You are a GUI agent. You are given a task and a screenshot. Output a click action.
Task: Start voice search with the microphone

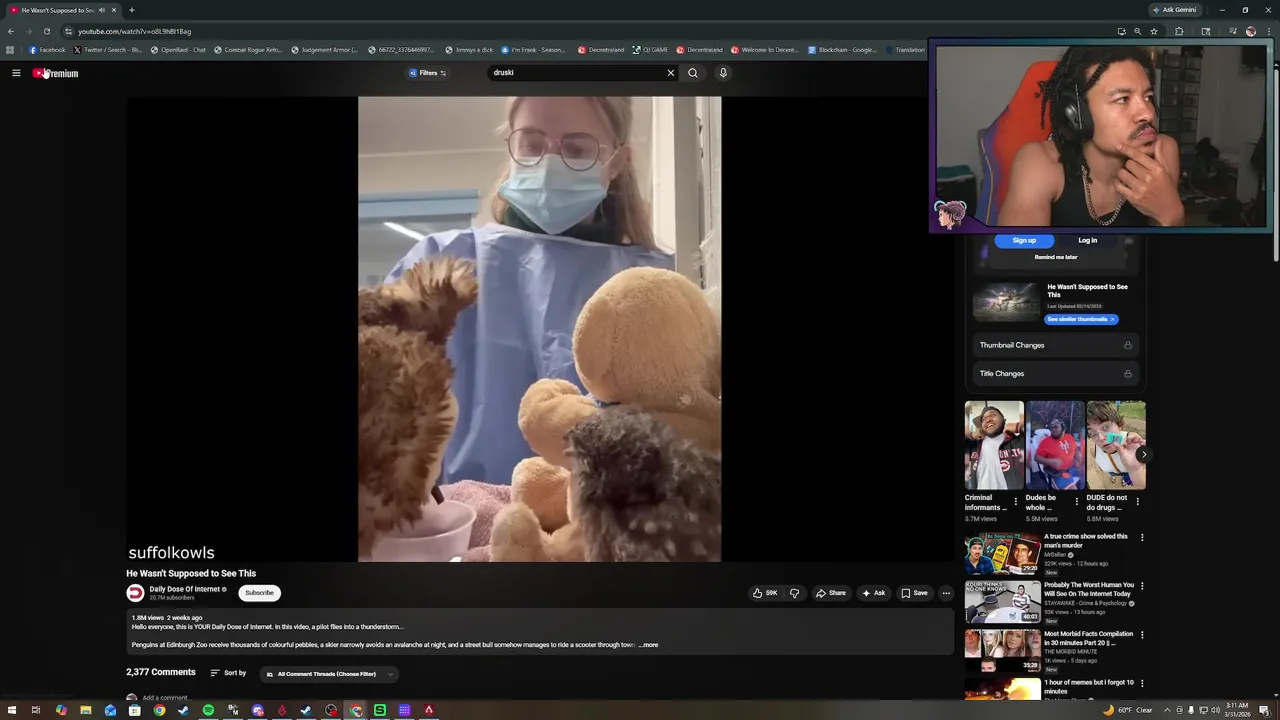point(723,73)
